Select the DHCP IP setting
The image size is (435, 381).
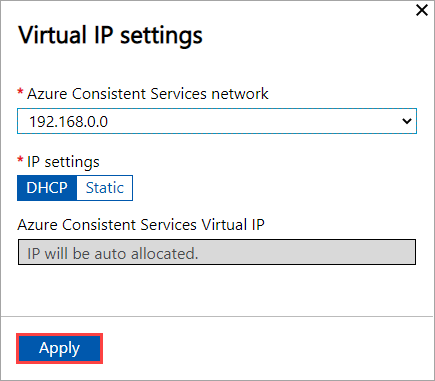pos(47,188)
